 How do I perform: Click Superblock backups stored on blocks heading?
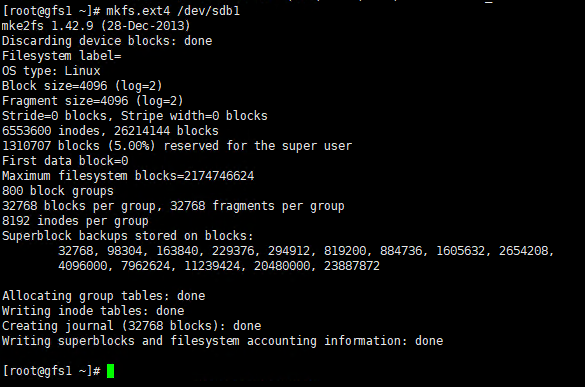[x=128, y=236]
